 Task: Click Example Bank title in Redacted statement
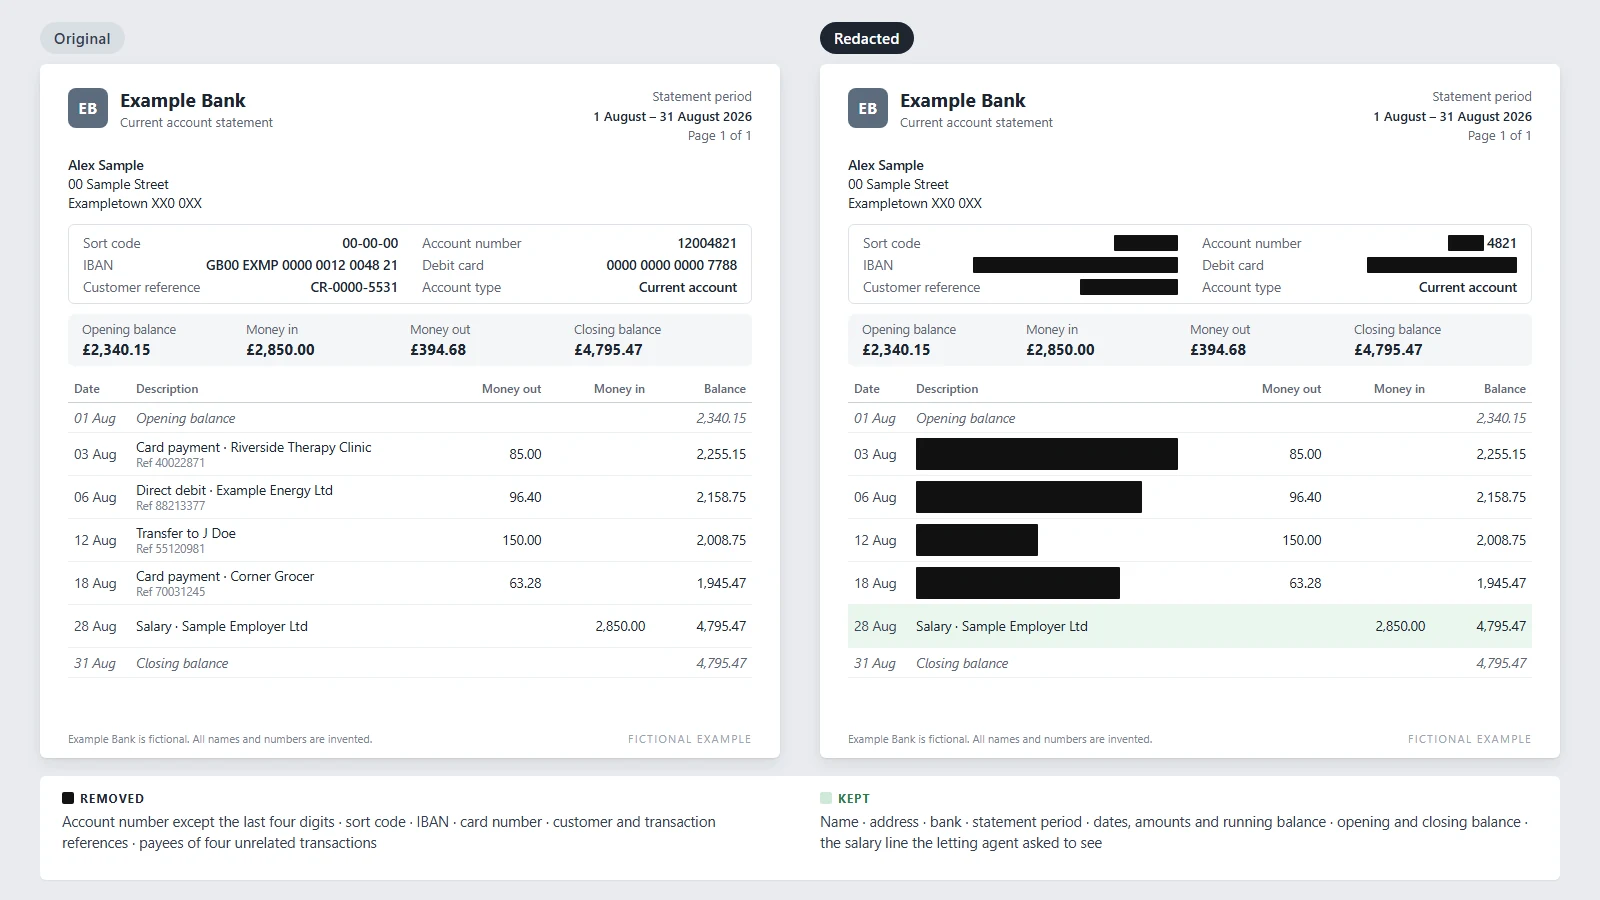click(963, 100)
